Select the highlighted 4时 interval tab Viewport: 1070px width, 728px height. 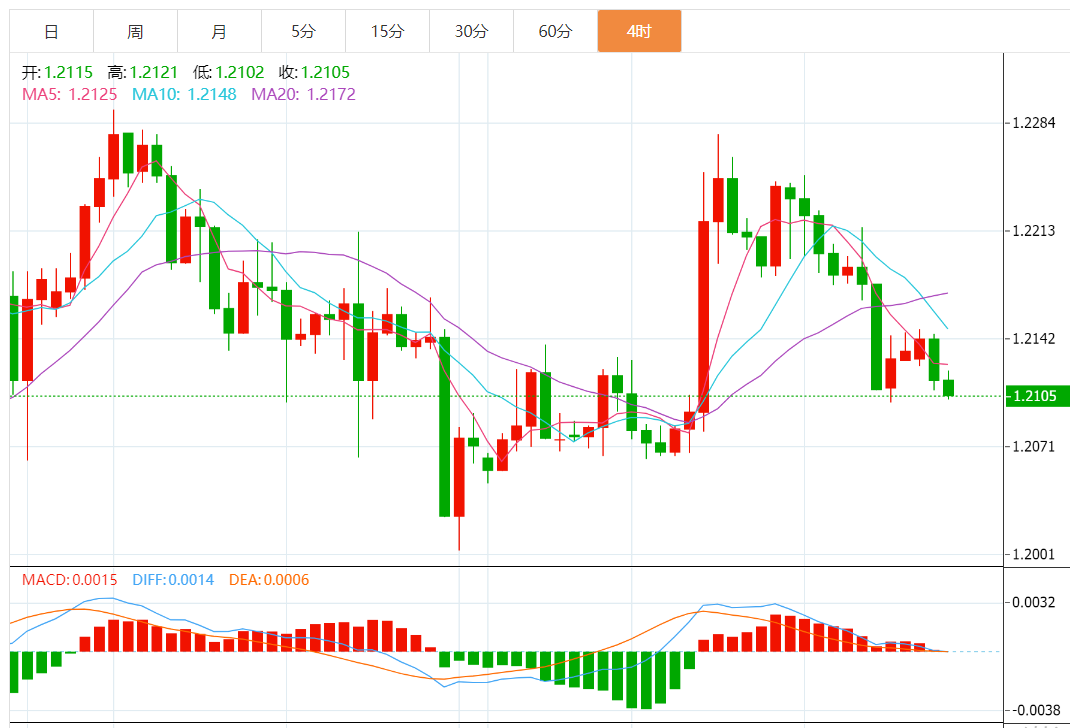639,31
